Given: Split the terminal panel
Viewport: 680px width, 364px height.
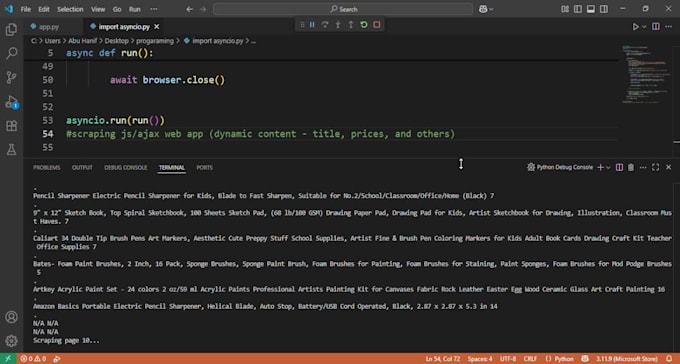Looking at the screenshot, I should [x=619, y=167].
